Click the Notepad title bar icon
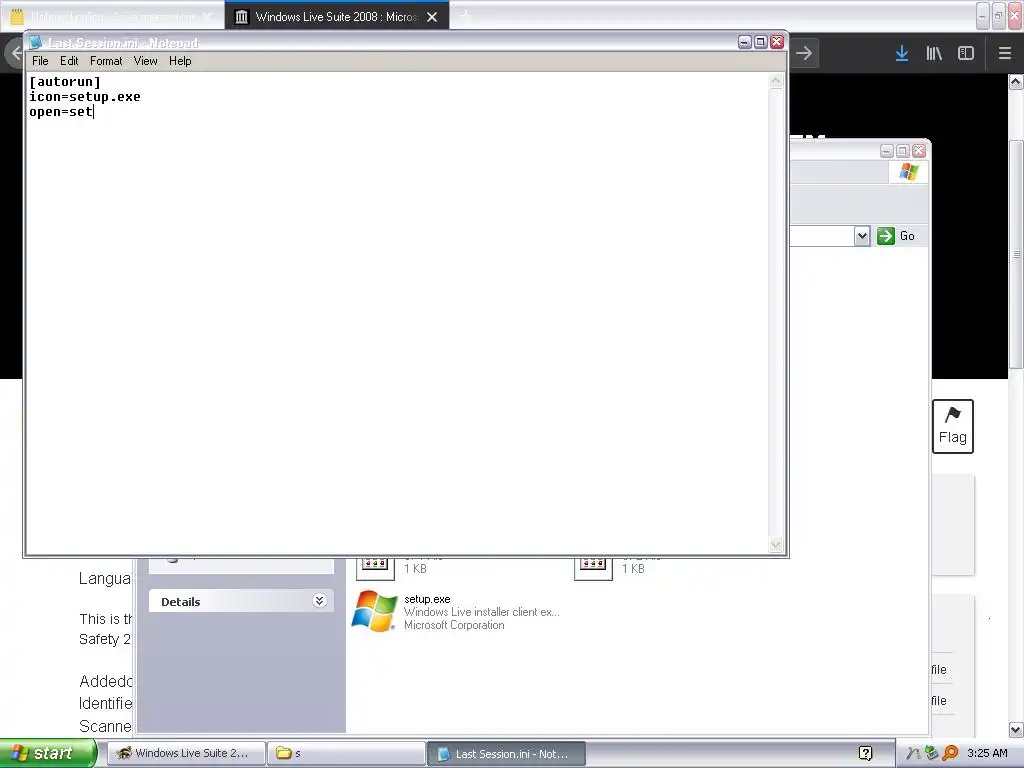This screenshot has width=1024, height=768. tap(35, 42)
